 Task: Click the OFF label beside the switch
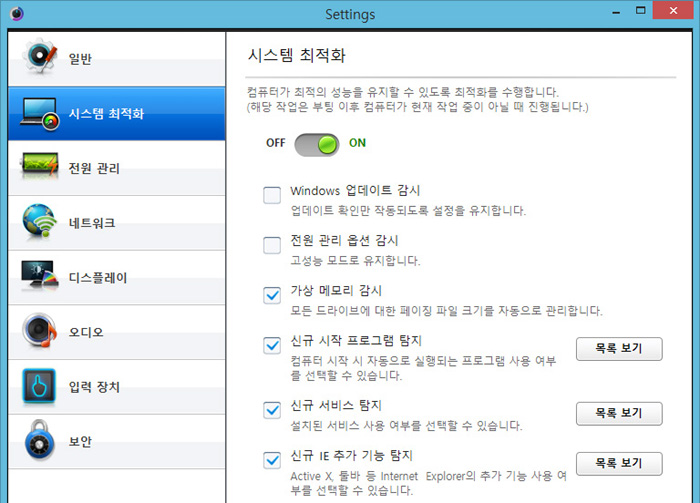[x=275, y=143]
